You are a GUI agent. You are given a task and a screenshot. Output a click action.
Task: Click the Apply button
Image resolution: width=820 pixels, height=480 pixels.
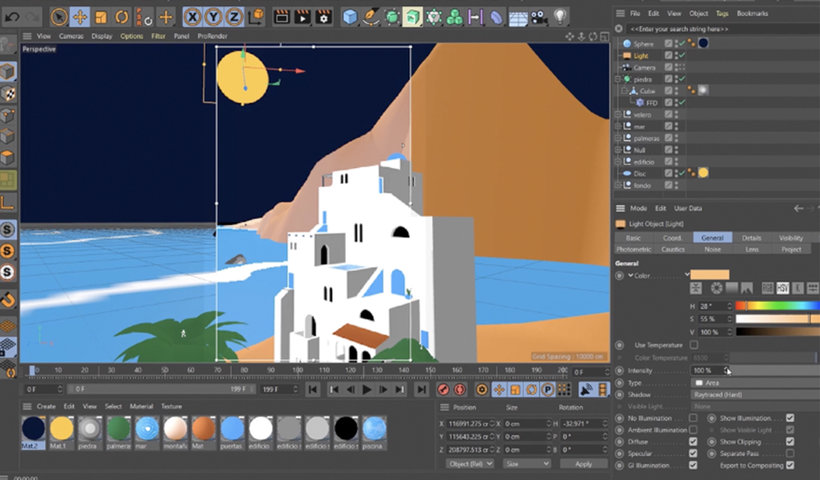pyautogui.click(x=583, y=464)
